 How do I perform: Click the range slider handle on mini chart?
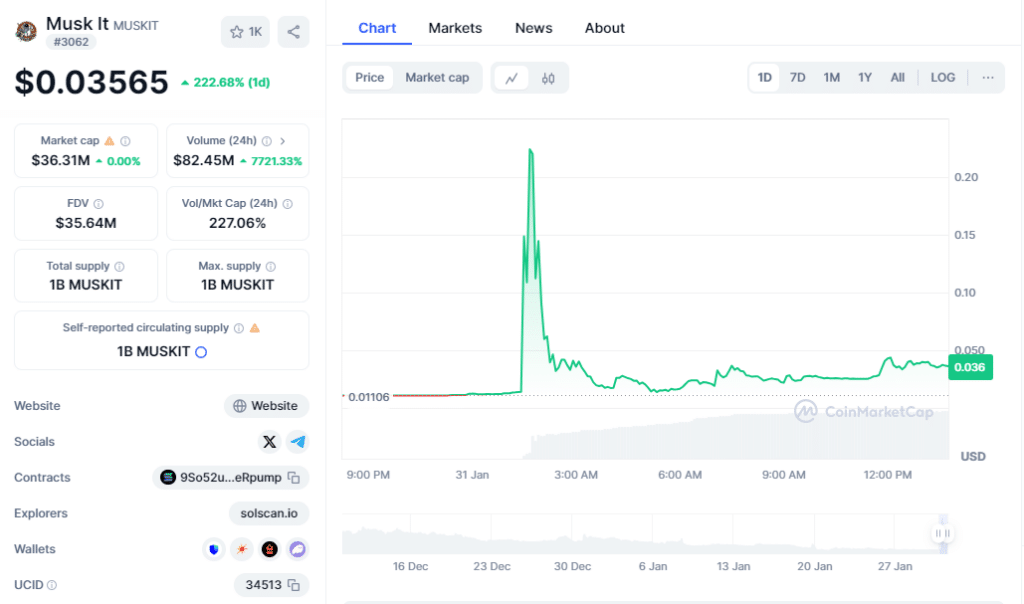click(942, 533)
